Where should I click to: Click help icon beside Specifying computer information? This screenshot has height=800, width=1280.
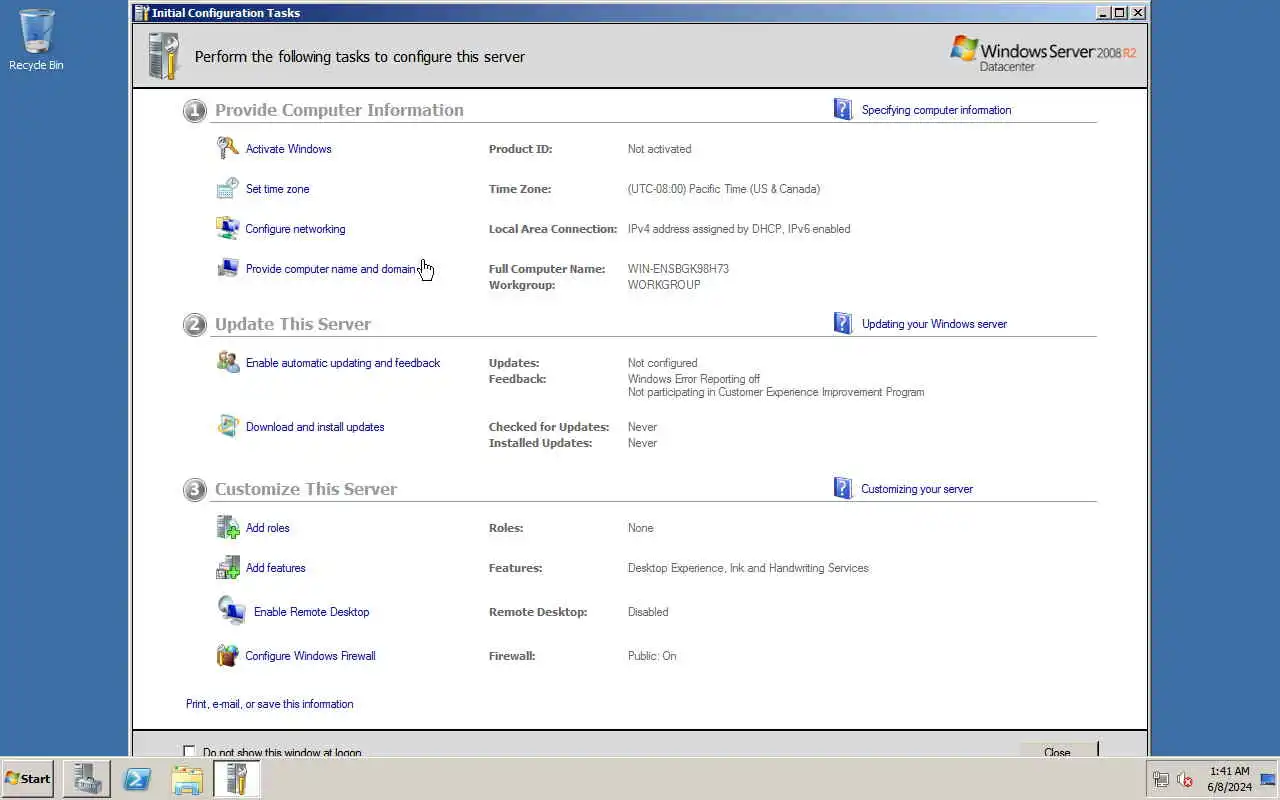point(843,109)
